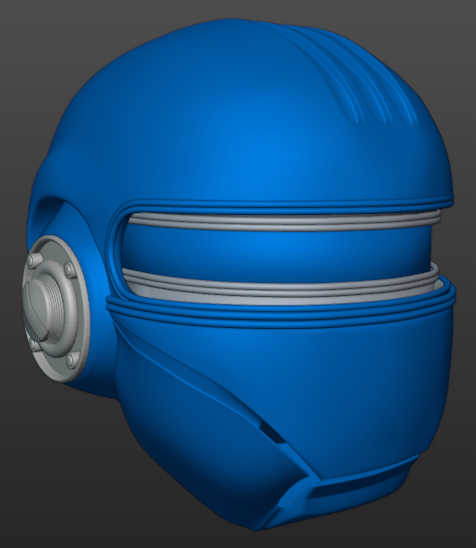Select the lower gray visor ring
The width and height of the screenshot is (476, 548).
click(x=280, y=286)
